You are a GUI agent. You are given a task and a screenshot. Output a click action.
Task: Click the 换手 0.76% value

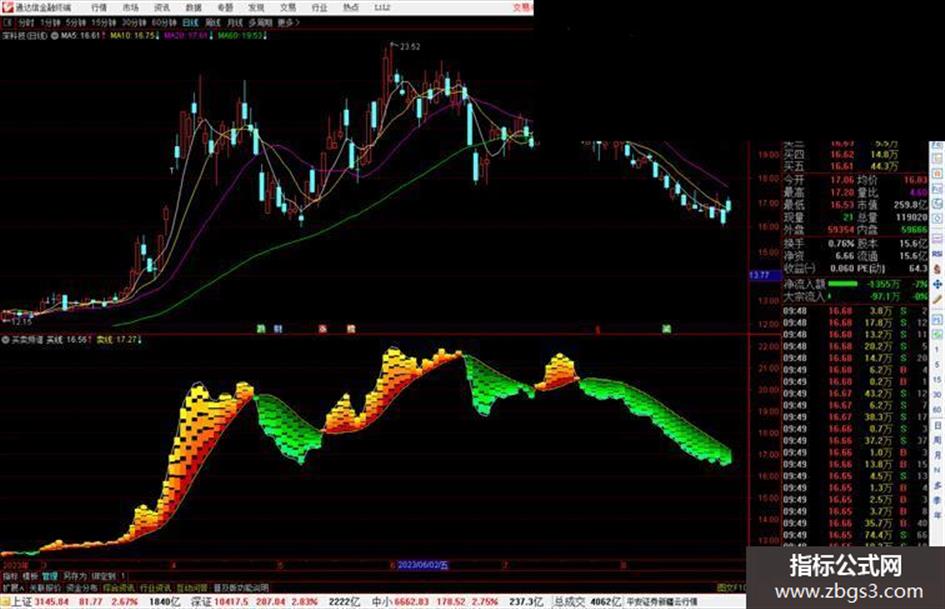tap(841, 244)
